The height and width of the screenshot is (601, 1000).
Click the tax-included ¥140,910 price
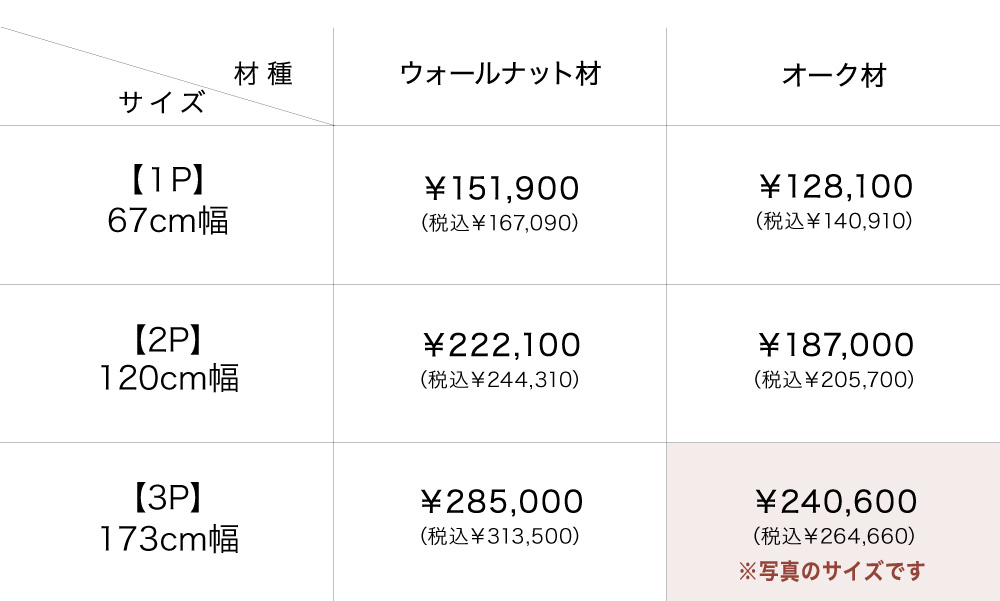pos(834,222)
